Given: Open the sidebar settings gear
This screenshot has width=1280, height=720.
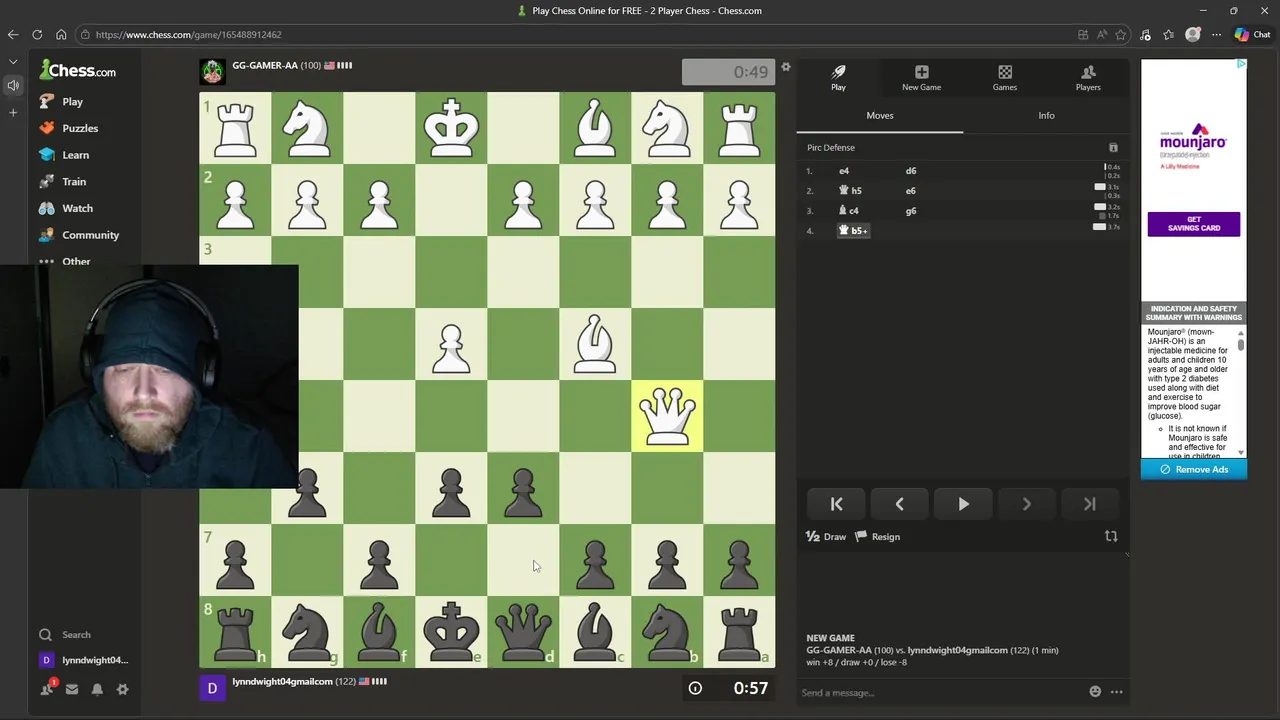Looking at the screenshot, I should tap(122, 689).
